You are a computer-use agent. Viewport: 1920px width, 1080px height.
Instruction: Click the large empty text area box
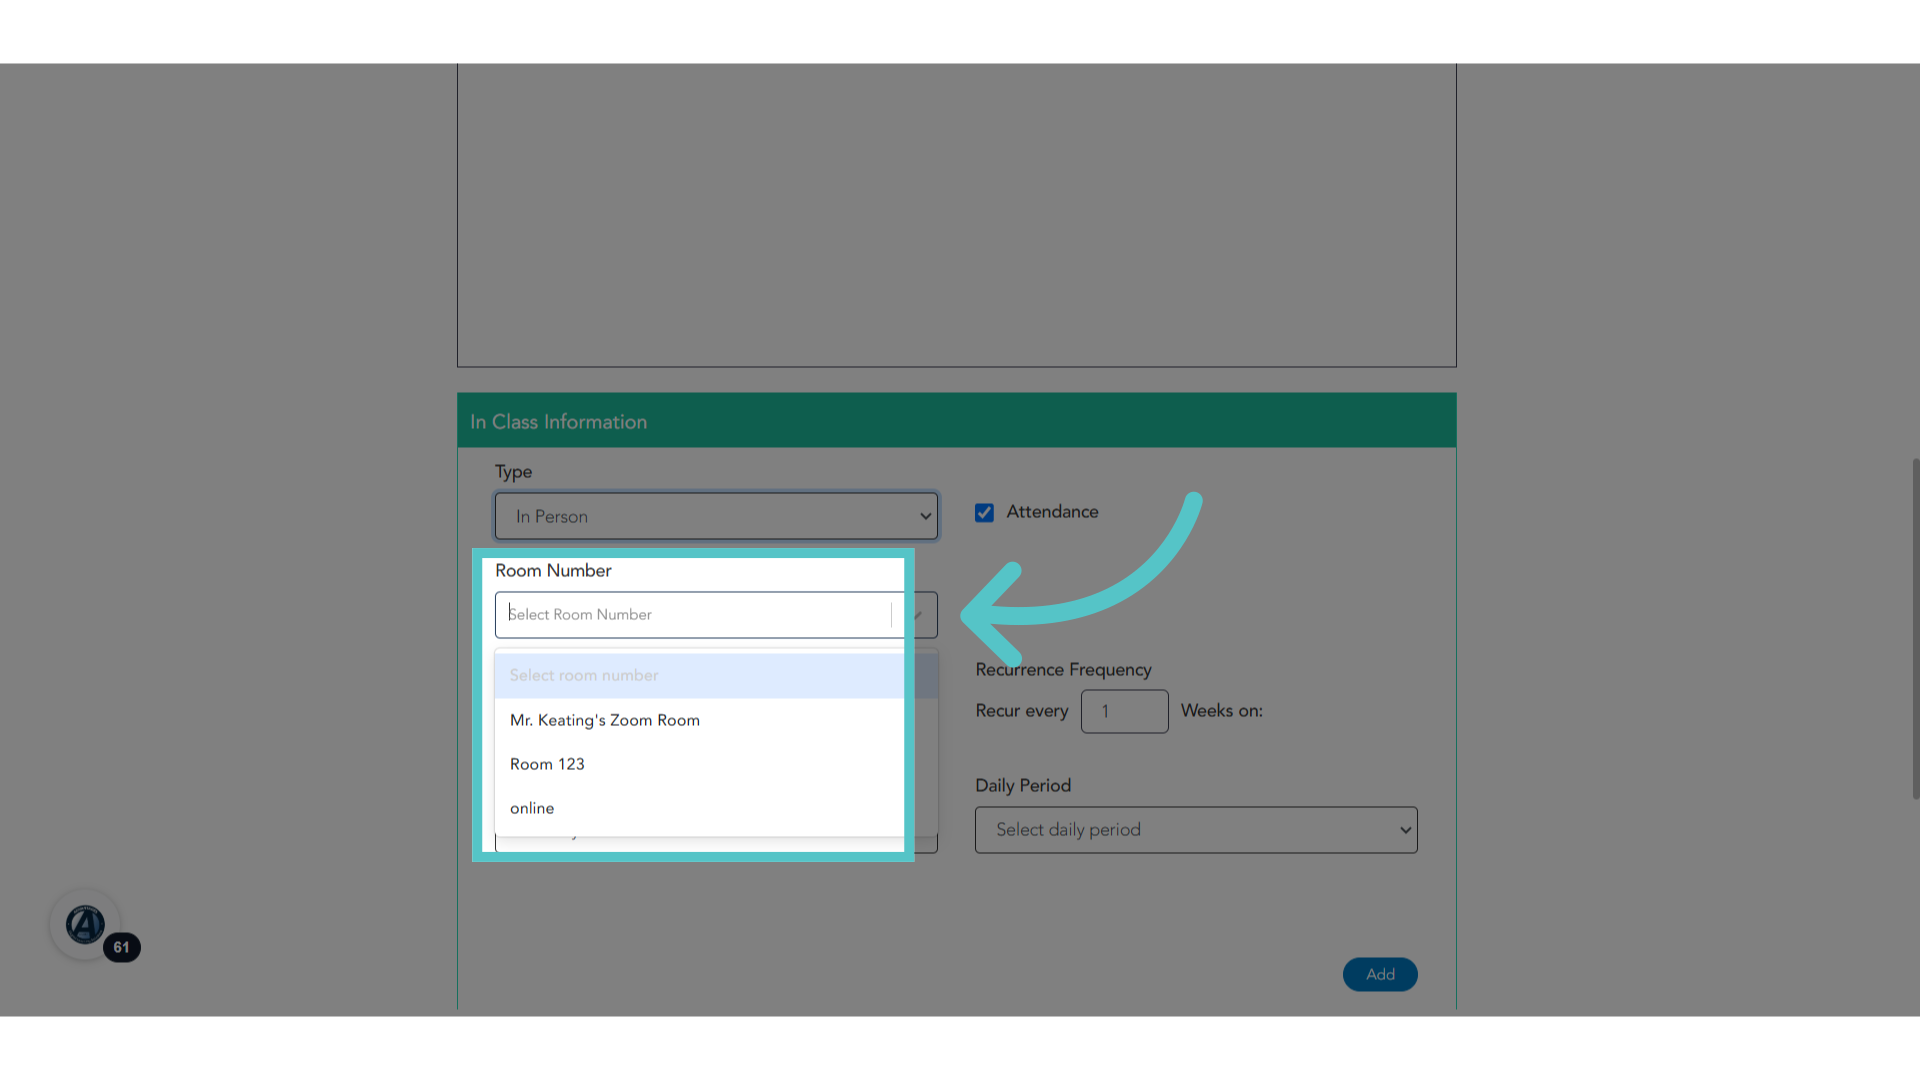[x=957, y=215]
